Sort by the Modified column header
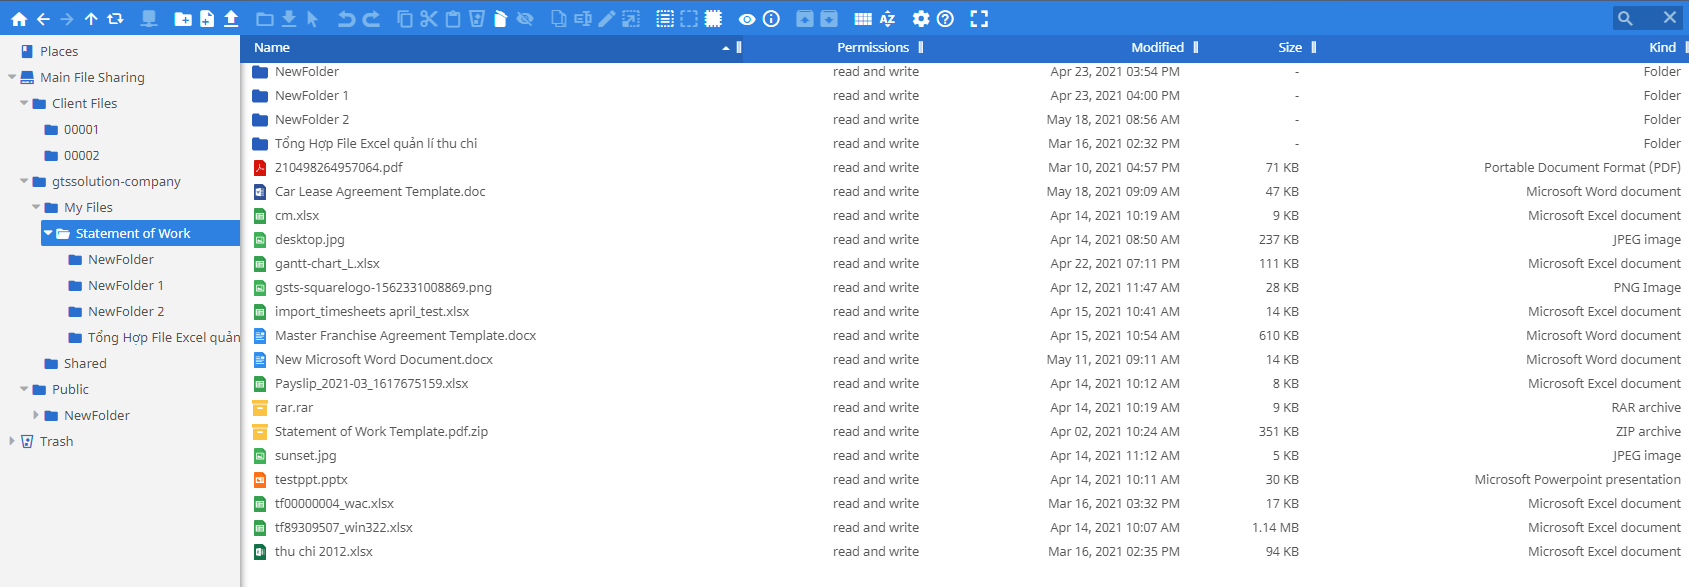This screenshot has height=587, width=1689. click(x=1157, y=47)
